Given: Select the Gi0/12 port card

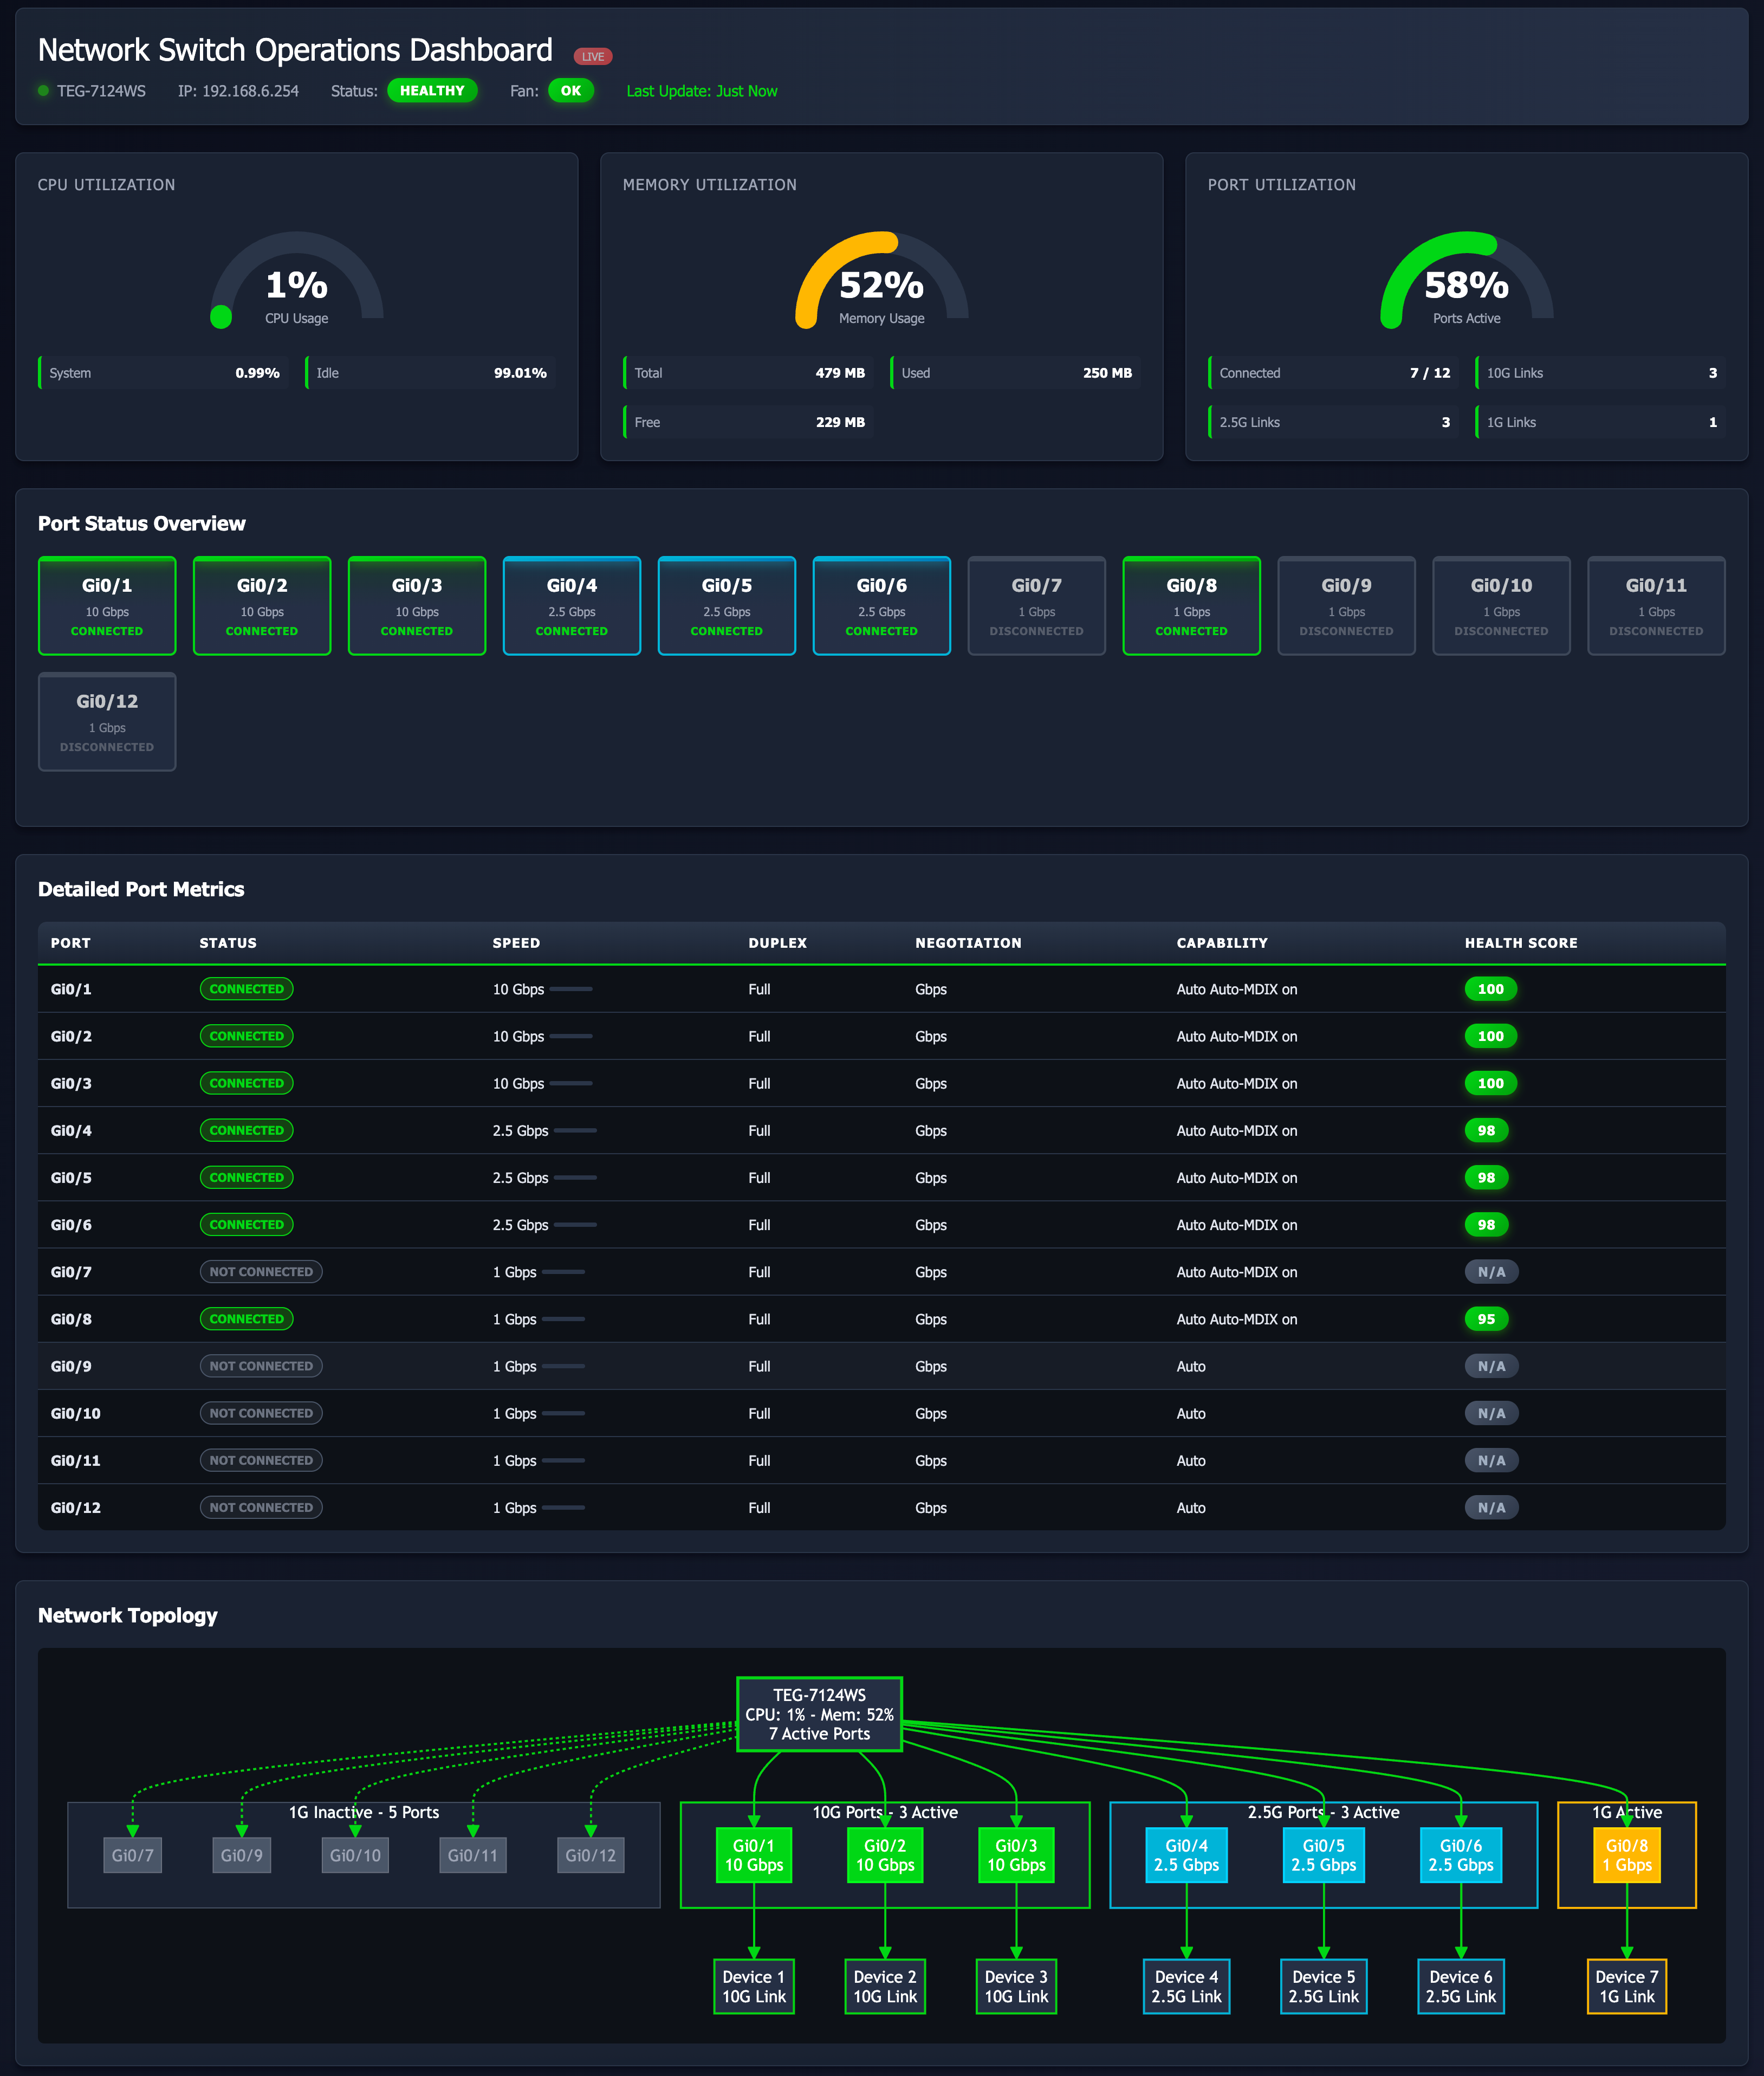Looking at the screenshot, I should click(x=107, y=722).
